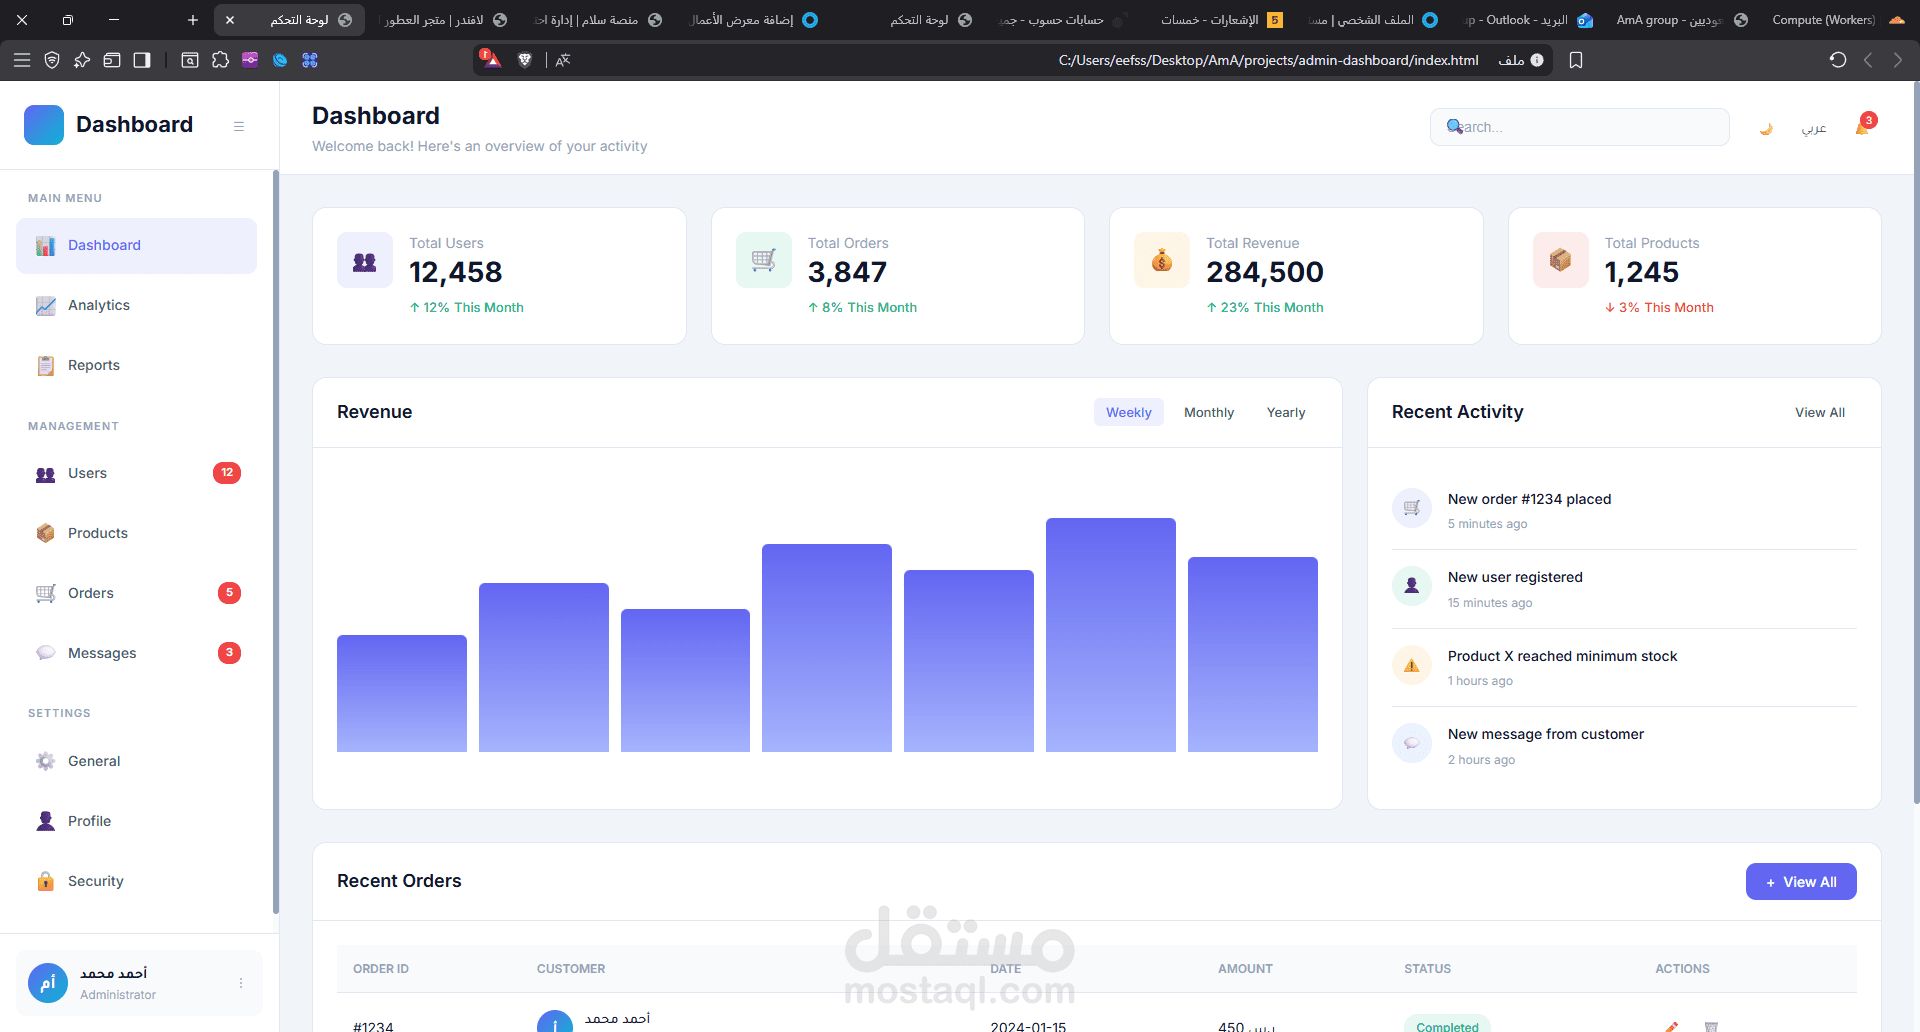Screen dimensions: 1920x1032
Task: Click the new message activity bubble icon
Action: click(x=1412, y=743)
